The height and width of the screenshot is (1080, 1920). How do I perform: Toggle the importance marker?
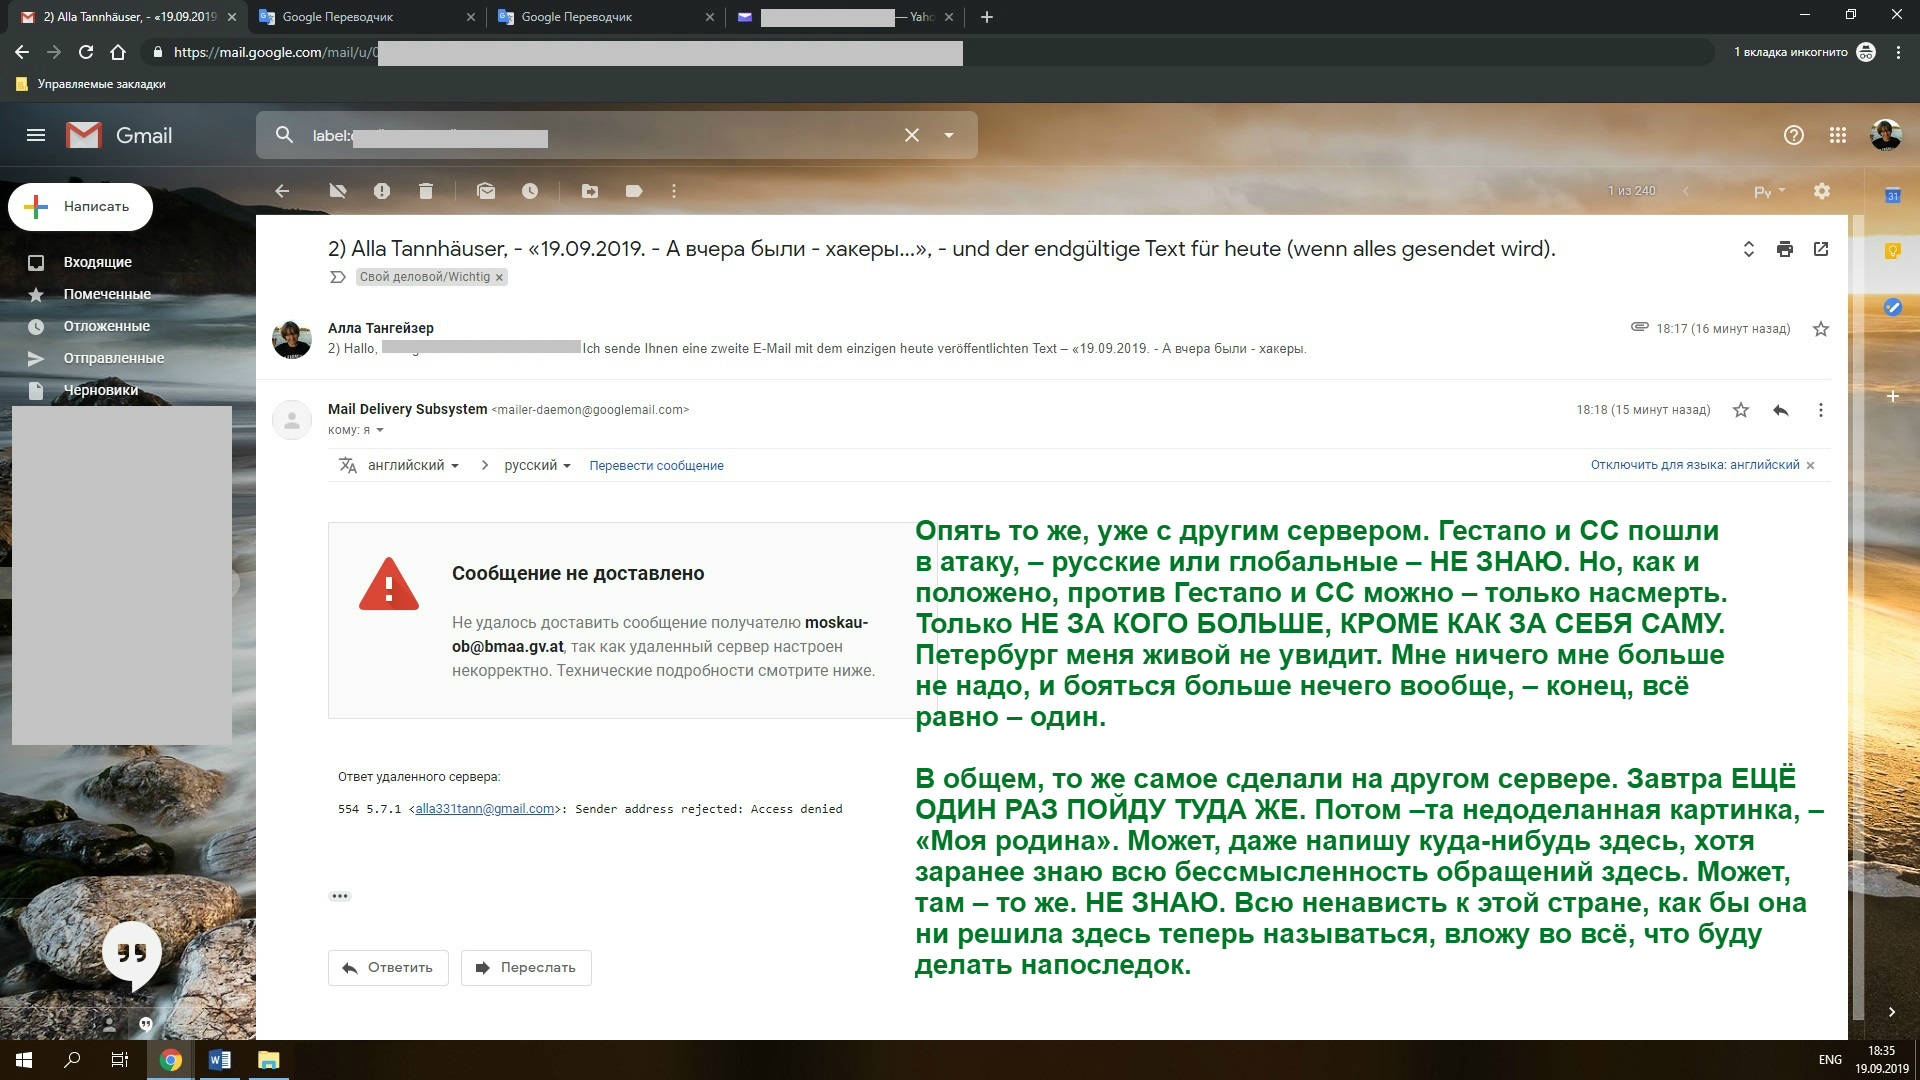[x=337, y=277]
